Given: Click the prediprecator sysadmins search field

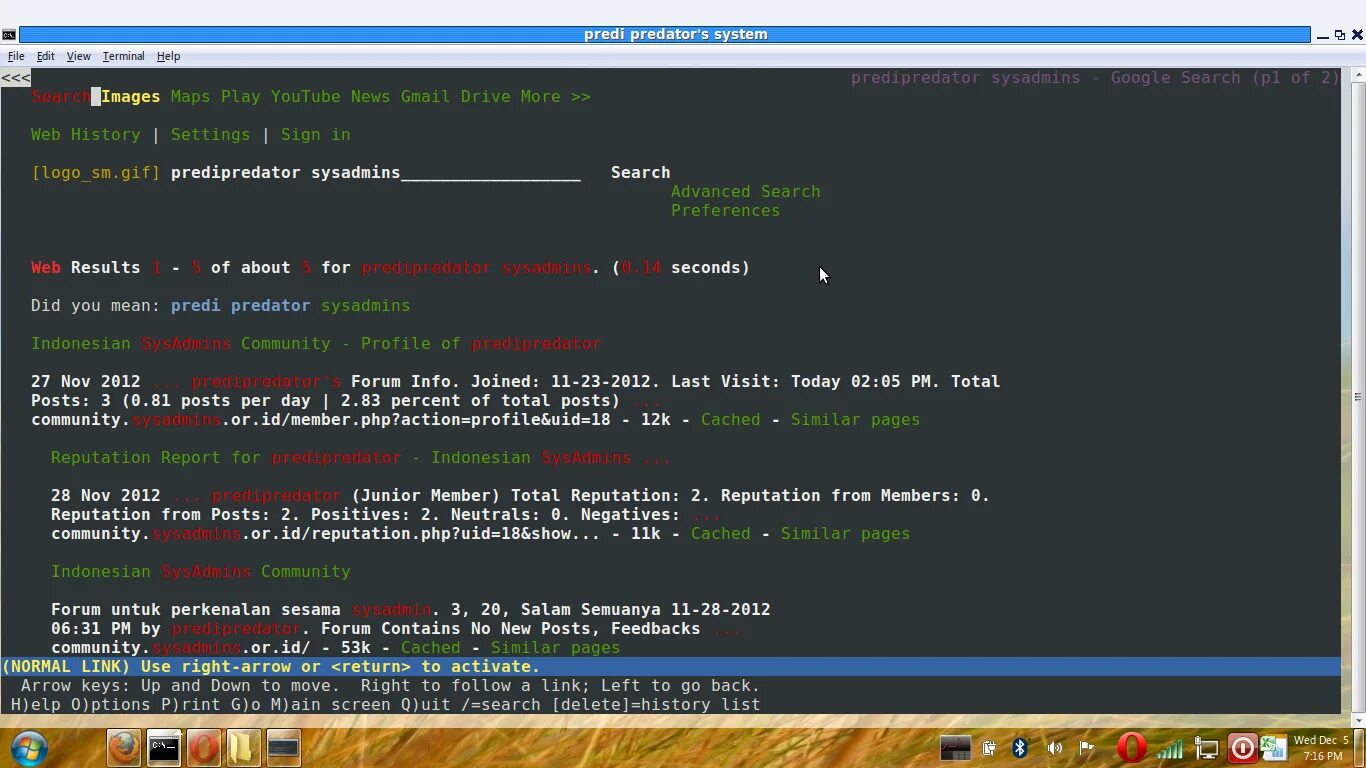Looking at the screenshot, I should click(x=375, y=173).
